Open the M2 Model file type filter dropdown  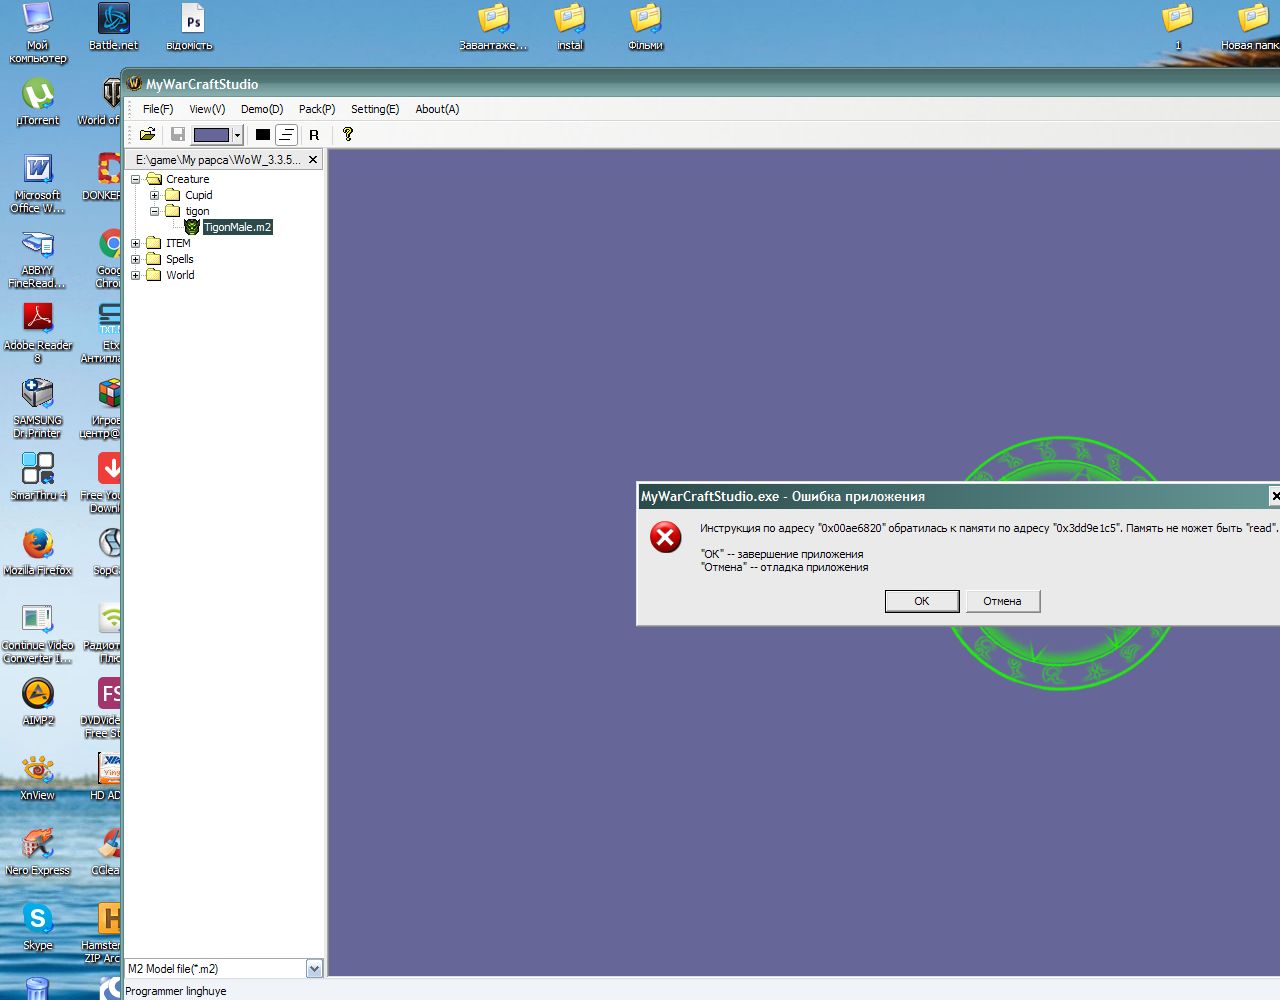pyautogui.click(x=314, y=968)
